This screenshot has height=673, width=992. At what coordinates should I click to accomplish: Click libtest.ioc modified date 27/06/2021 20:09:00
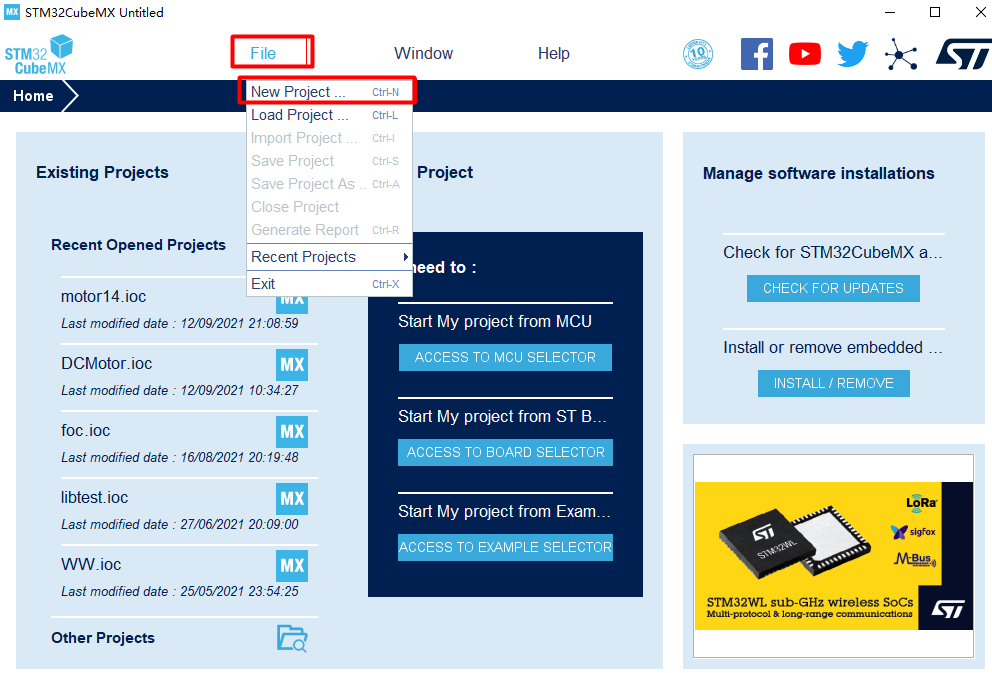(180, 524)
